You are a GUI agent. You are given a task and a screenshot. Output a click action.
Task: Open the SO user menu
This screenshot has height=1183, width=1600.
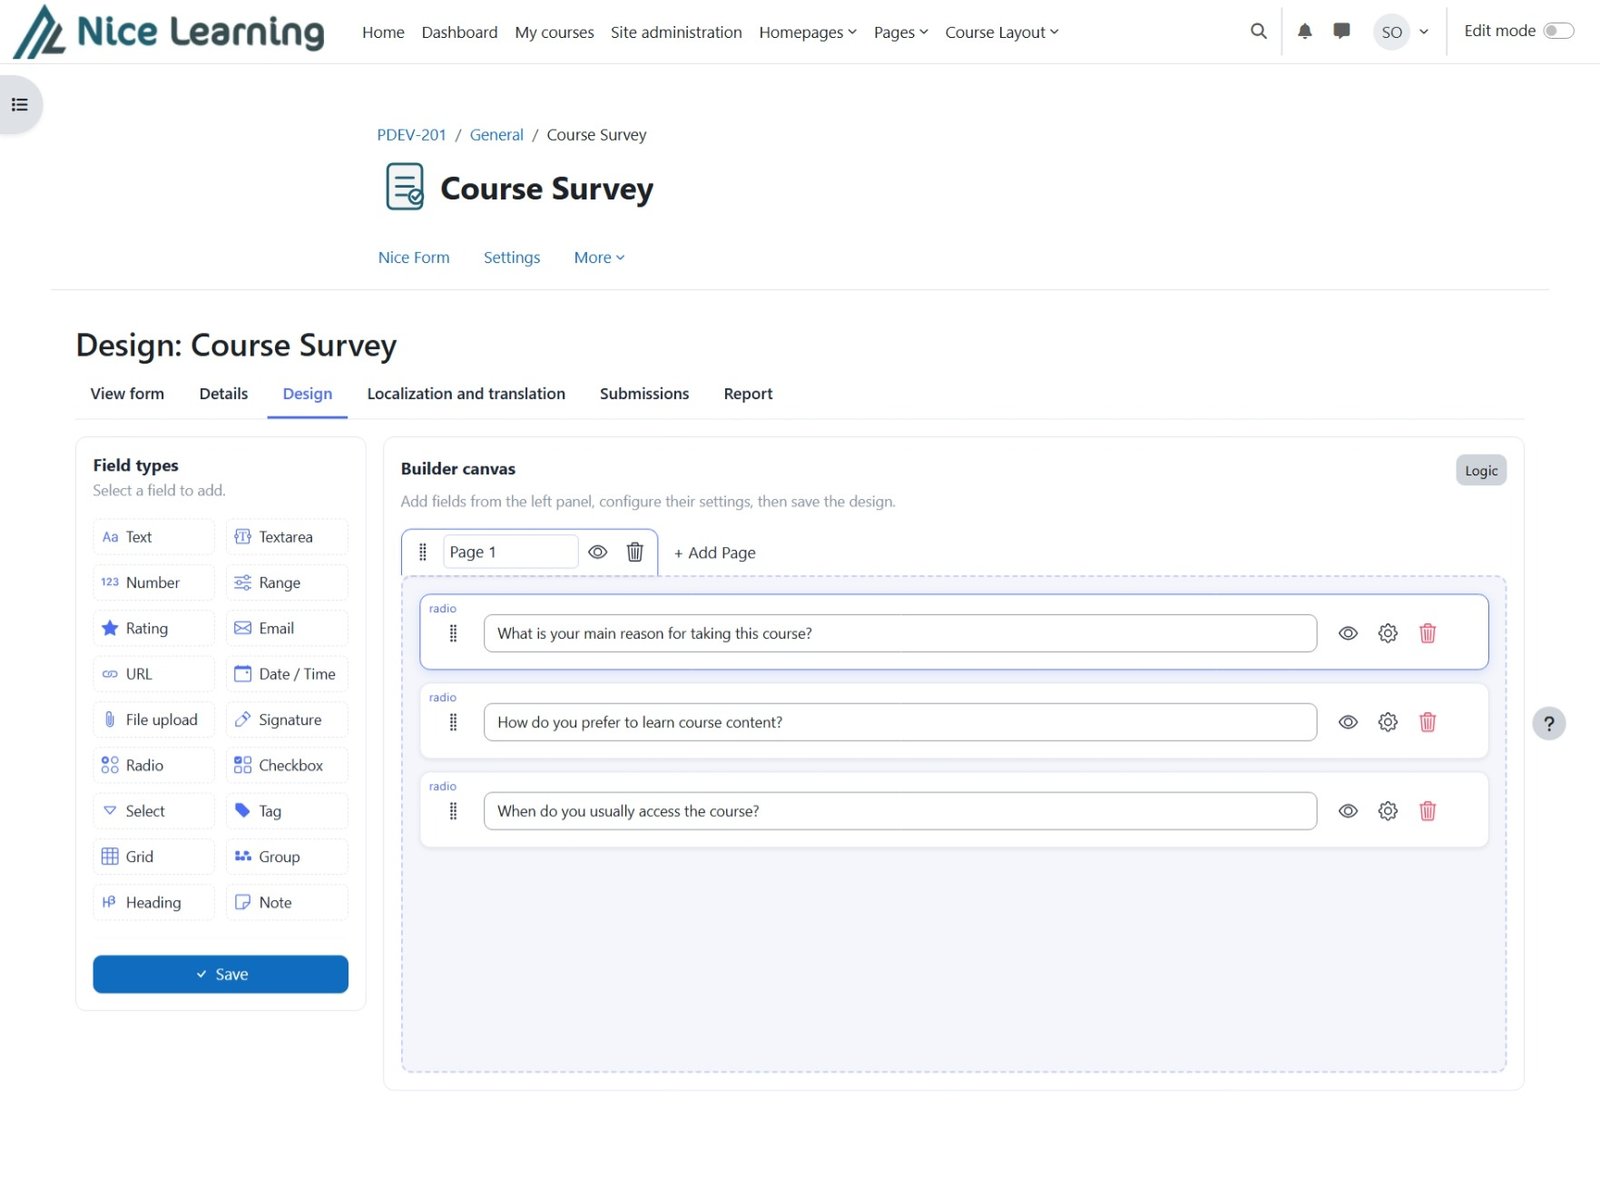pyautogui.click(x=1401, y=32)
